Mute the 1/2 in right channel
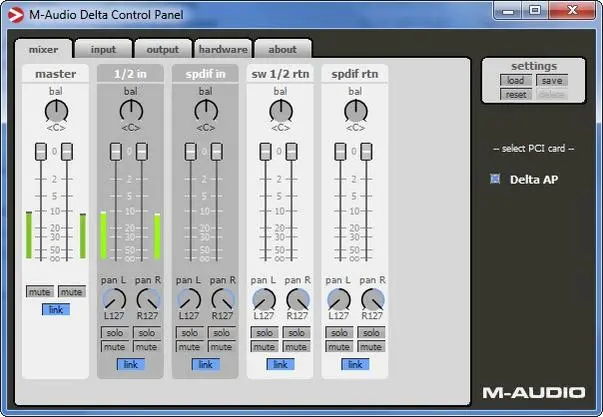 (147, 347)
